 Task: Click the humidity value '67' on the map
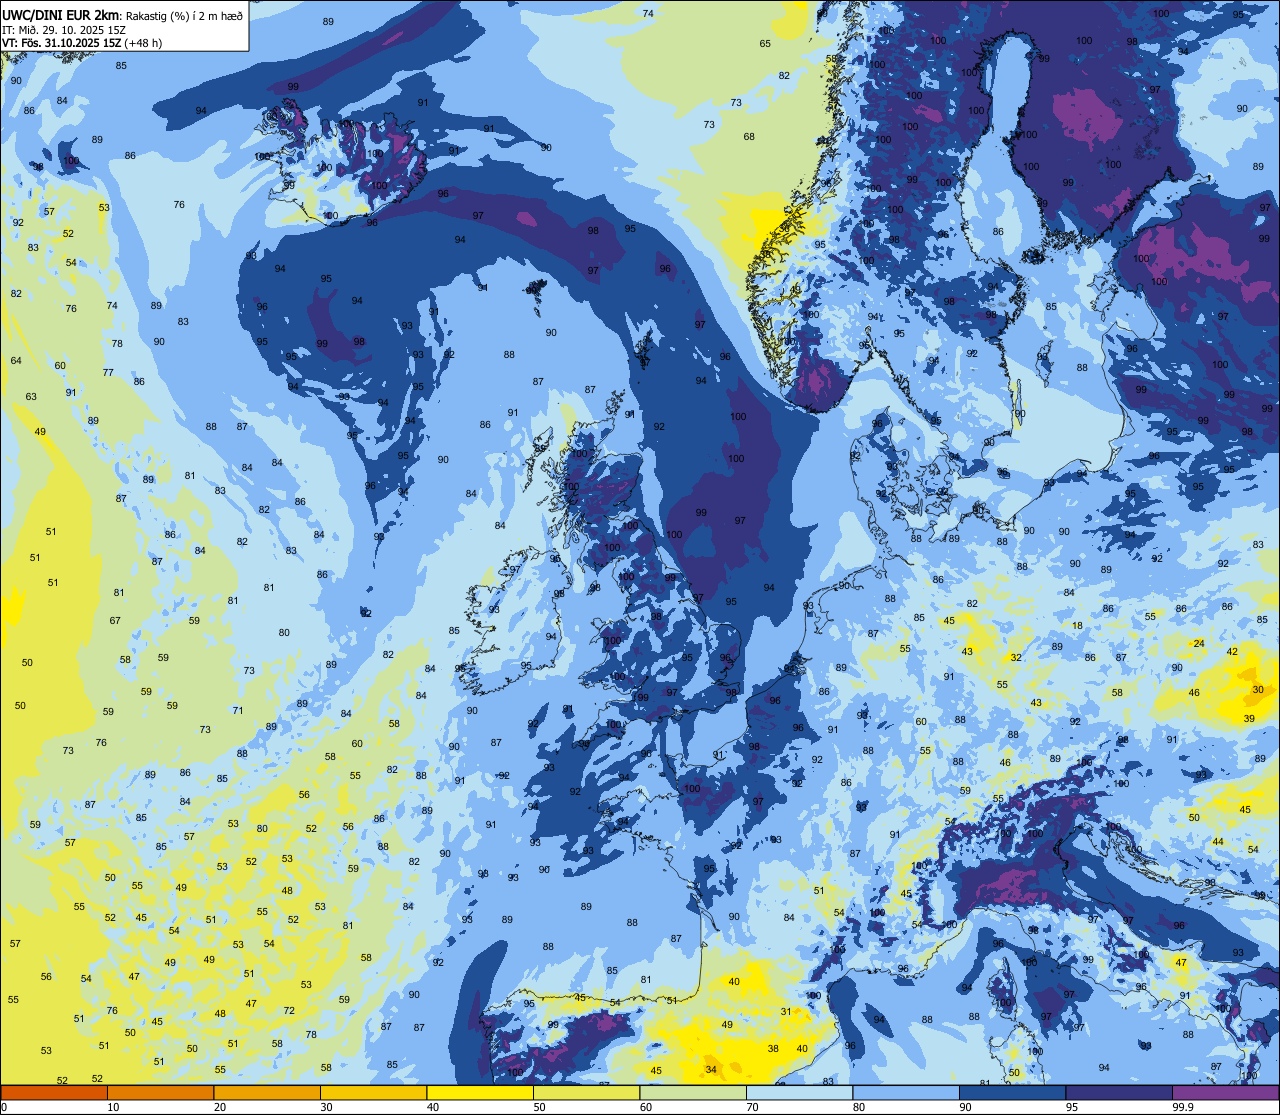click(x=115, y=620)
